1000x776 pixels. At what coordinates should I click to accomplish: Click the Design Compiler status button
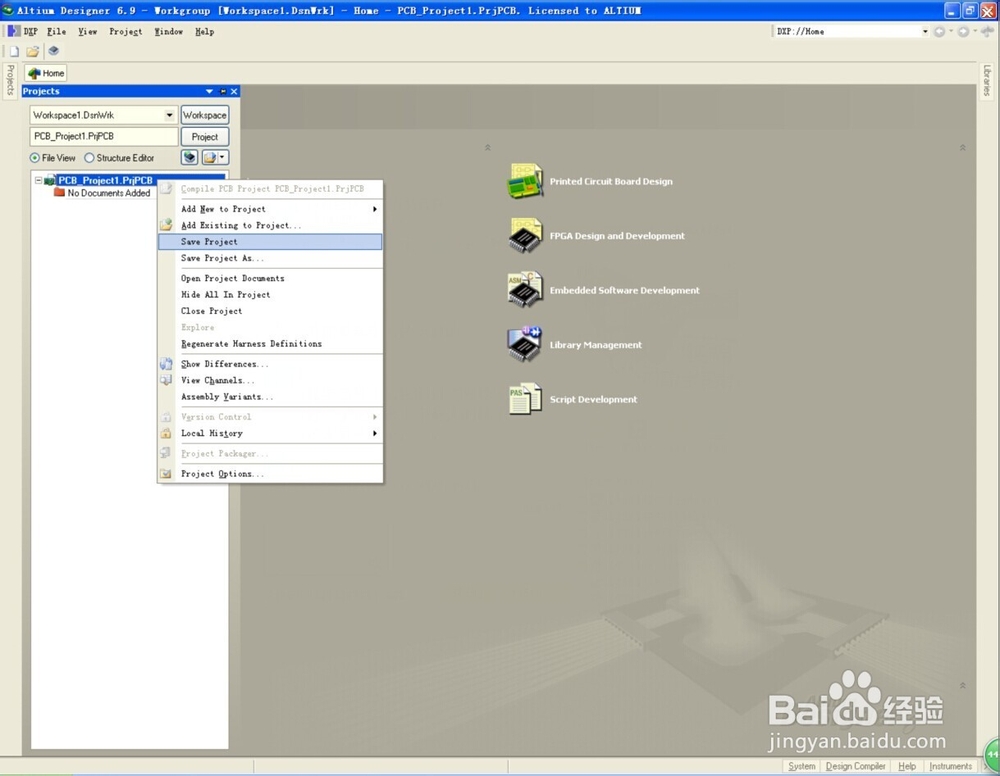click(x=855, y=766)
